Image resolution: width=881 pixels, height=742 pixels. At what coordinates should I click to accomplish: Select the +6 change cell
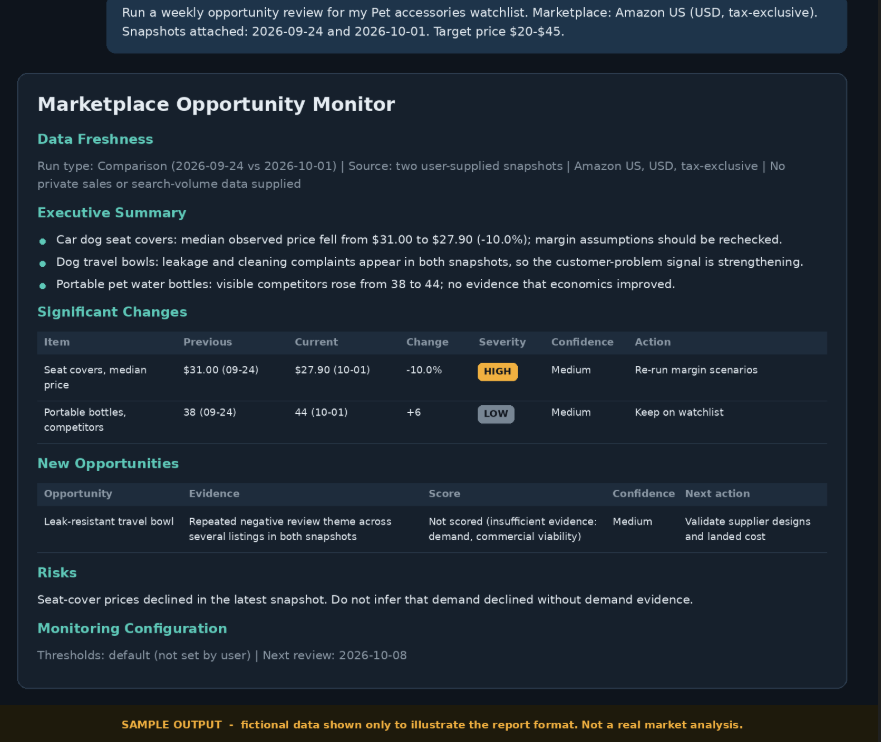[414, 413]
